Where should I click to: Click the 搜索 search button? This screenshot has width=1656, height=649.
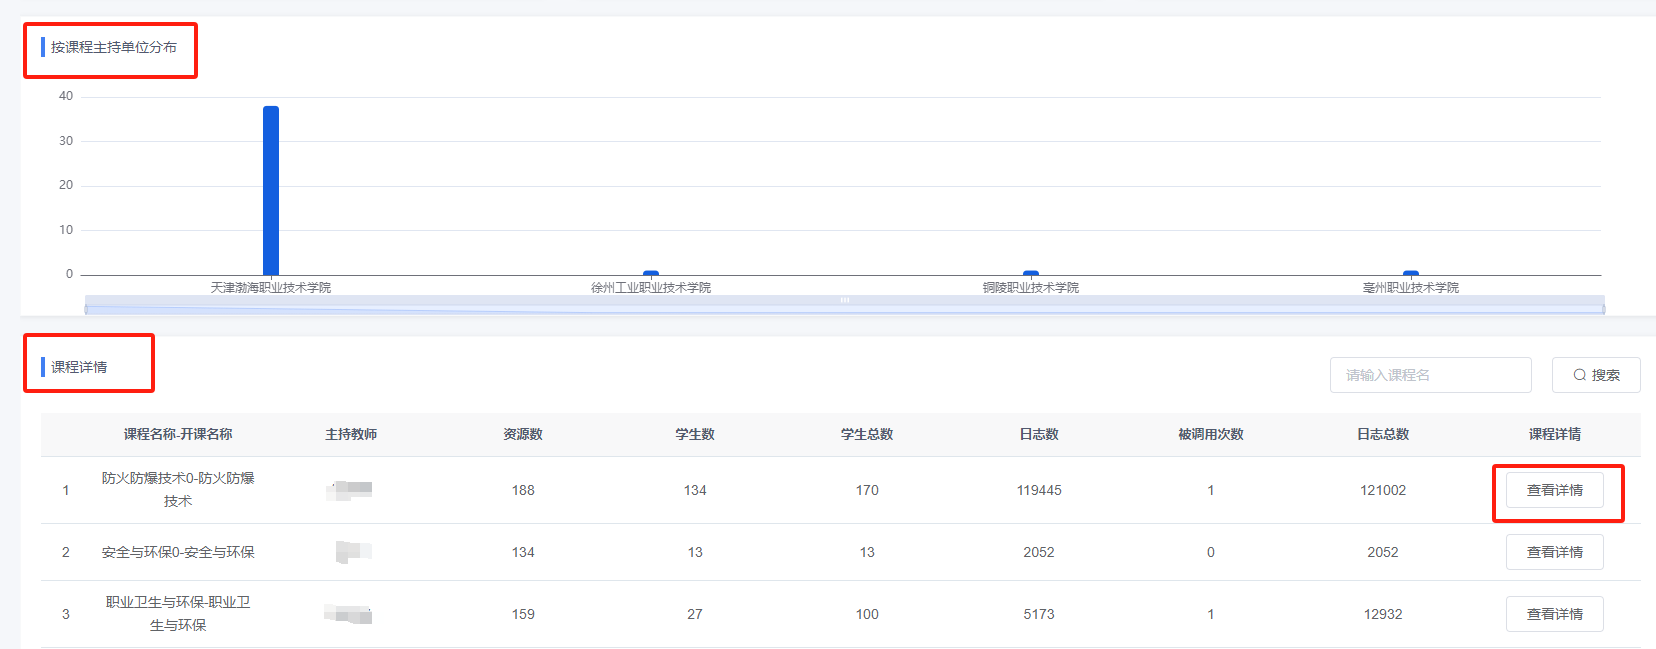(1596, 375)
